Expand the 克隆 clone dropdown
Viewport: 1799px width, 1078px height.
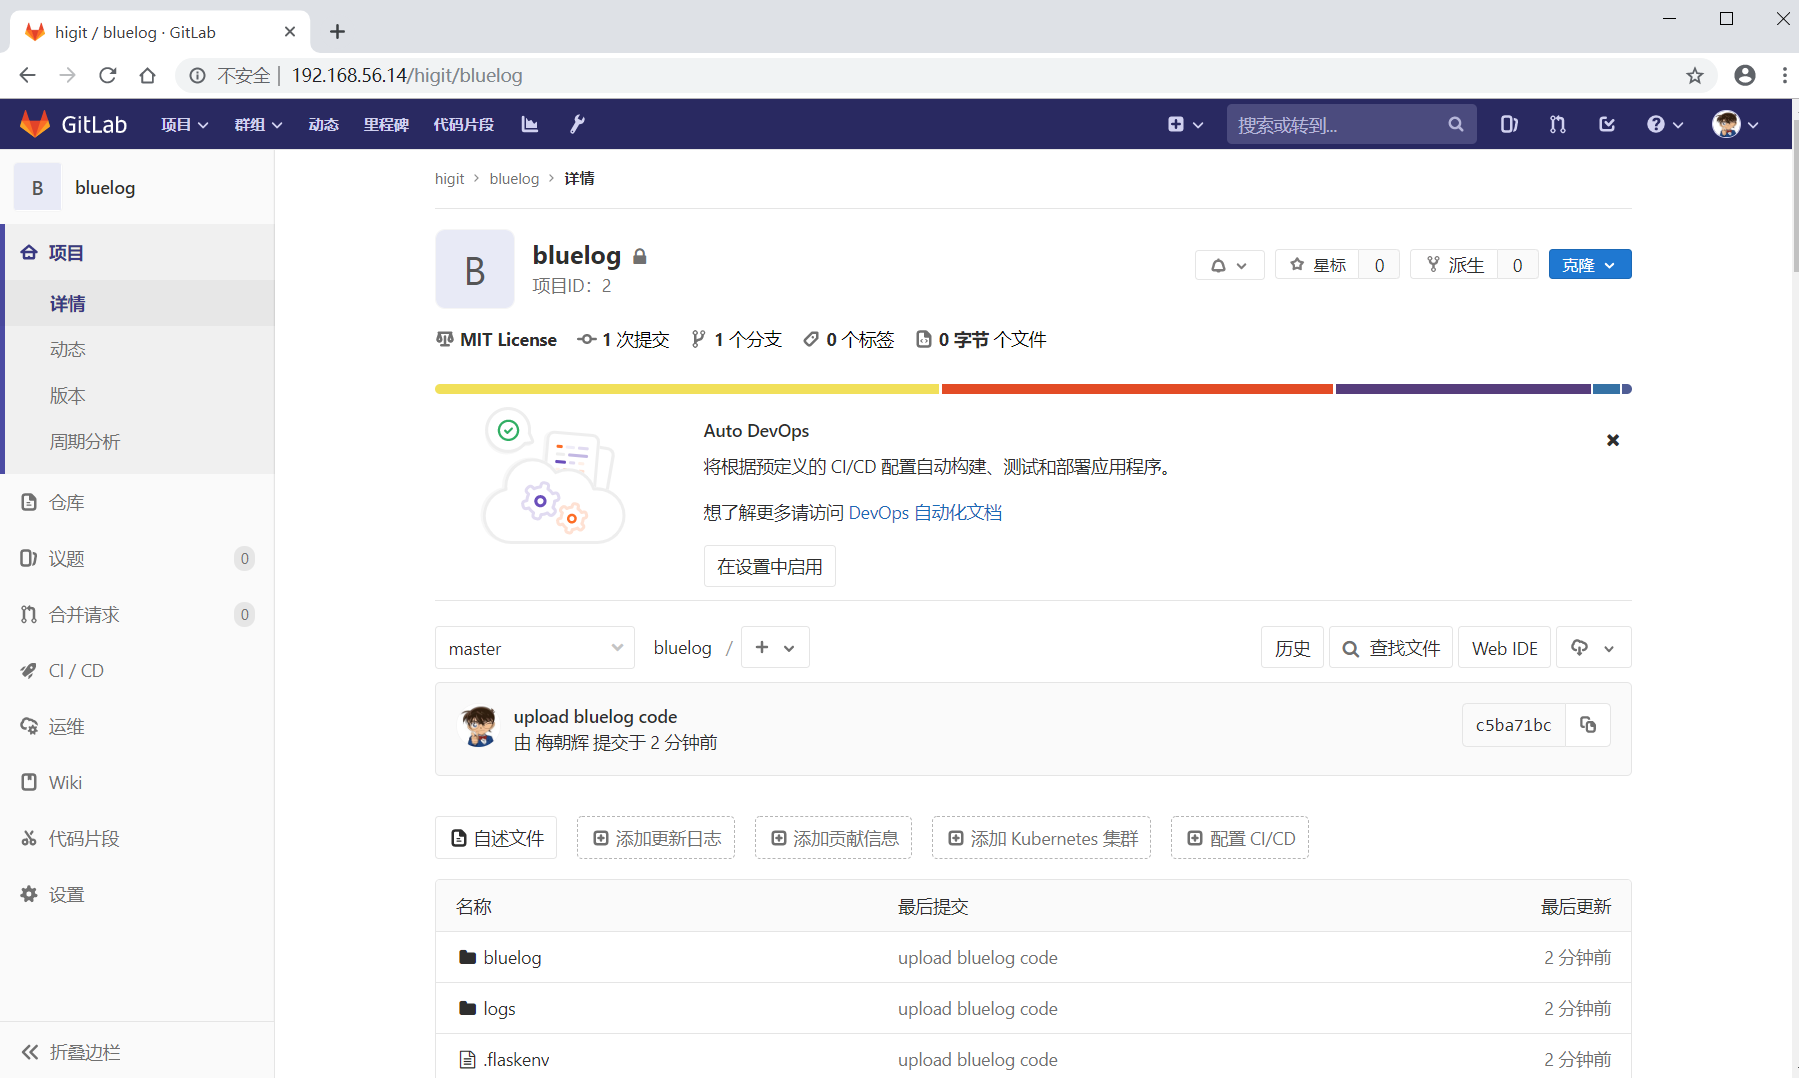[1590, 265]
